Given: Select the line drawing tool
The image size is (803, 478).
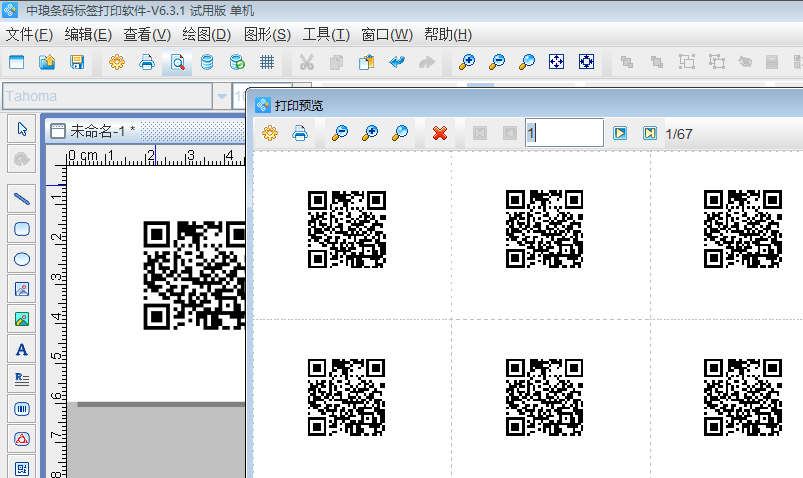Looking at the screenshot, I should click(x=22, y=199).
